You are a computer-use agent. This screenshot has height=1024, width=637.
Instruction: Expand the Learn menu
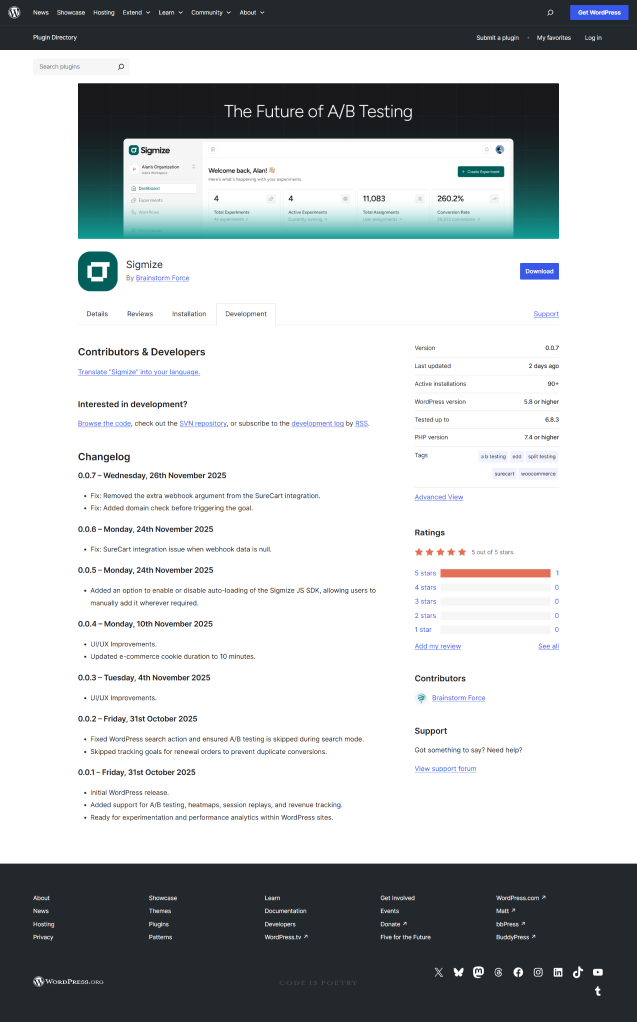(171, 12)
